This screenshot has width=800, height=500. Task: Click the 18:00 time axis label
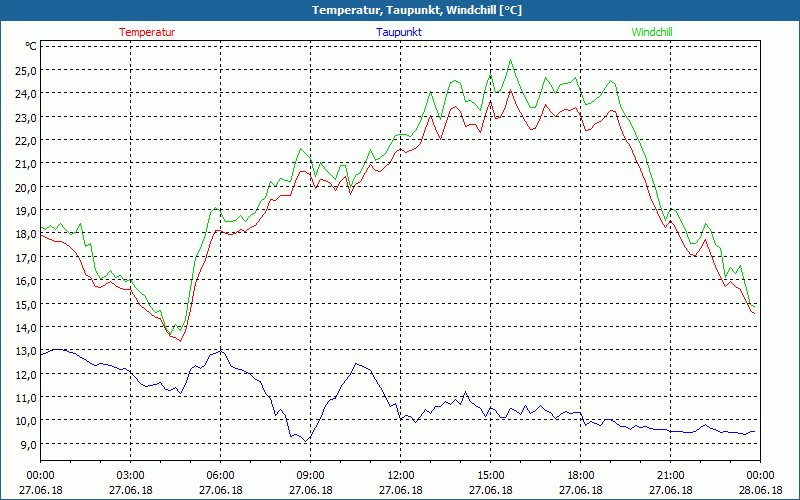(580, 475)
